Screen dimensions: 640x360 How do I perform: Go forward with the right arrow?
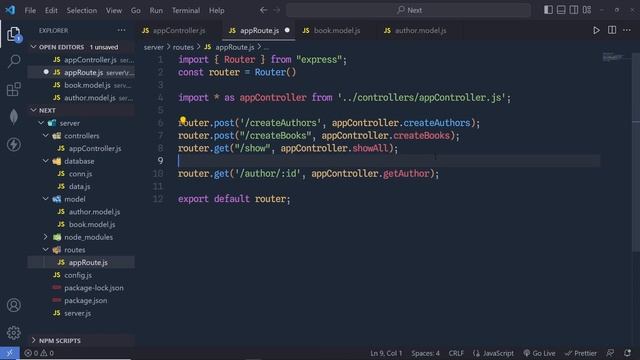click(x=277, y=10)
